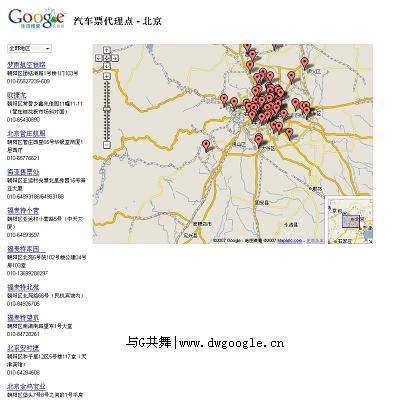
Task: Click the blue viewport rectangle in the overview map
Action: pyautogui.click(x=351, y=221)
